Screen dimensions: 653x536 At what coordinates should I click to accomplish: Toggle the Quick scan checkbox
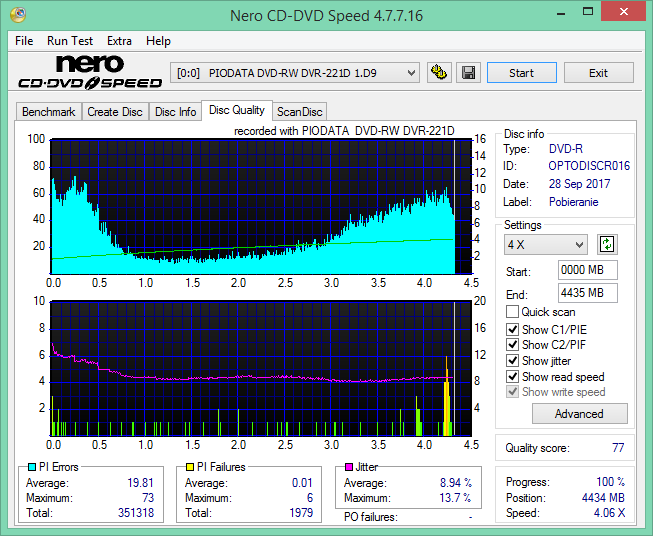[512, 312]
